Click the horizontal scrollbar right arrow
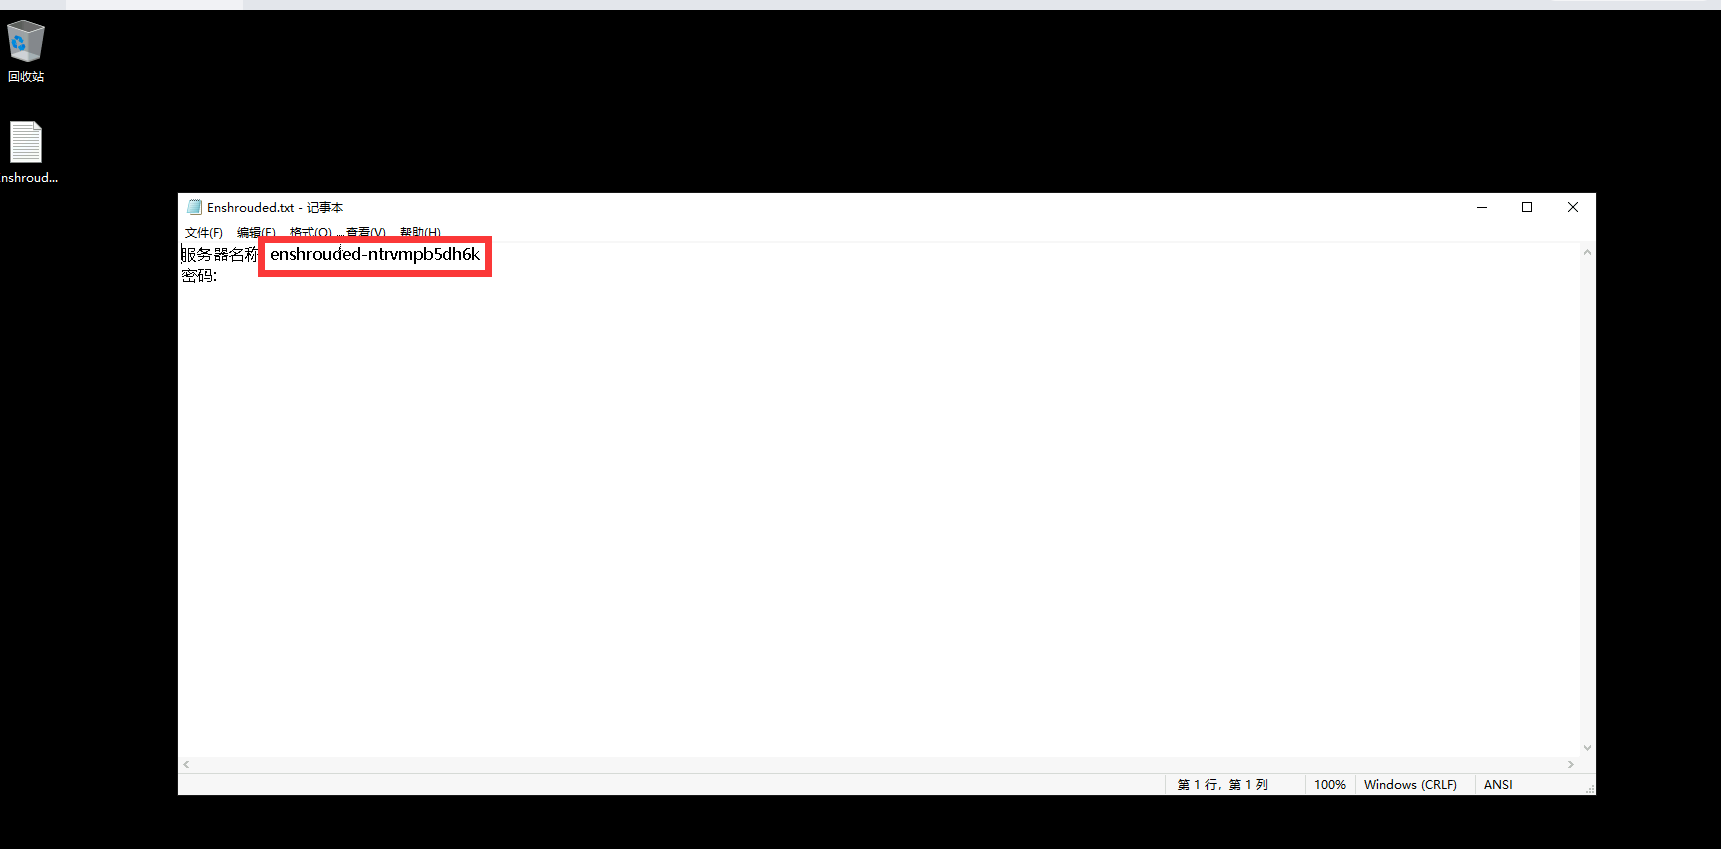The image size is (1721, 849). pos(1571,764)
